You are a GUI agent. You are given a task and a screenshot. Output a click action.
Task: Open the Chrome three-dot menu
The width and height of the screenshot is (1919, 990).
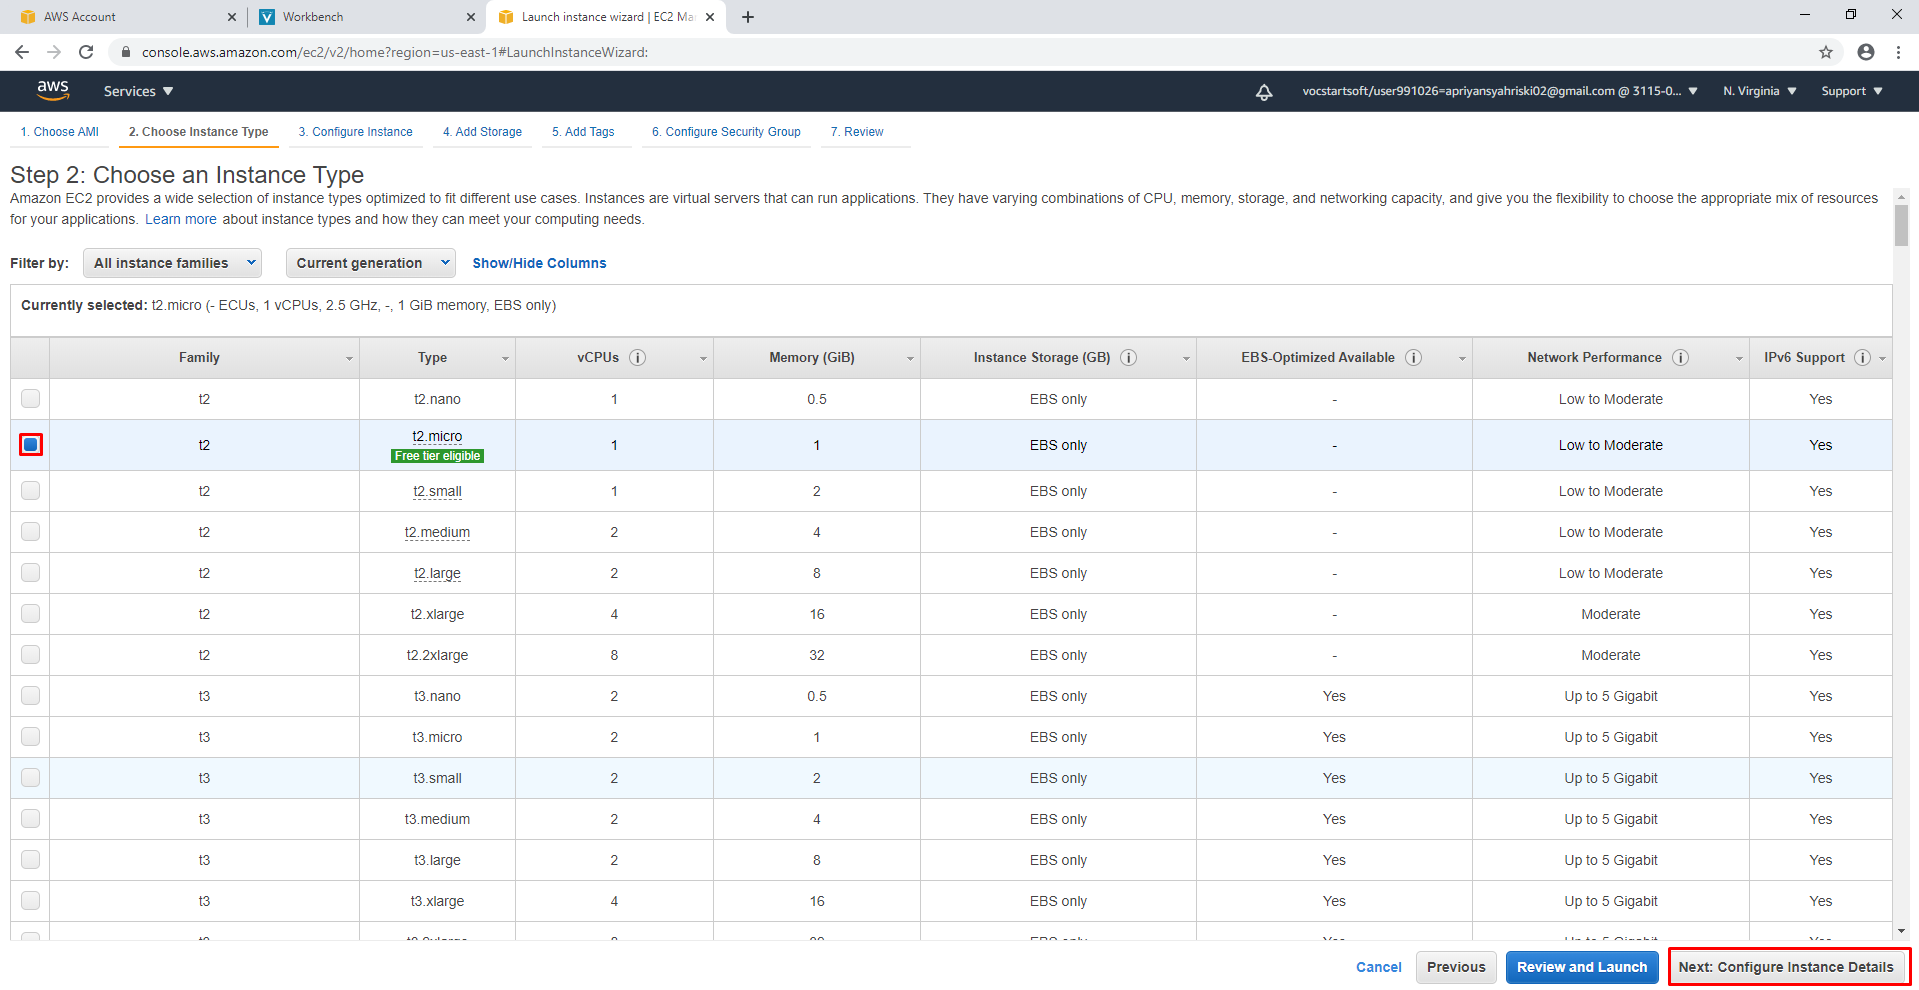(1898, 52)
